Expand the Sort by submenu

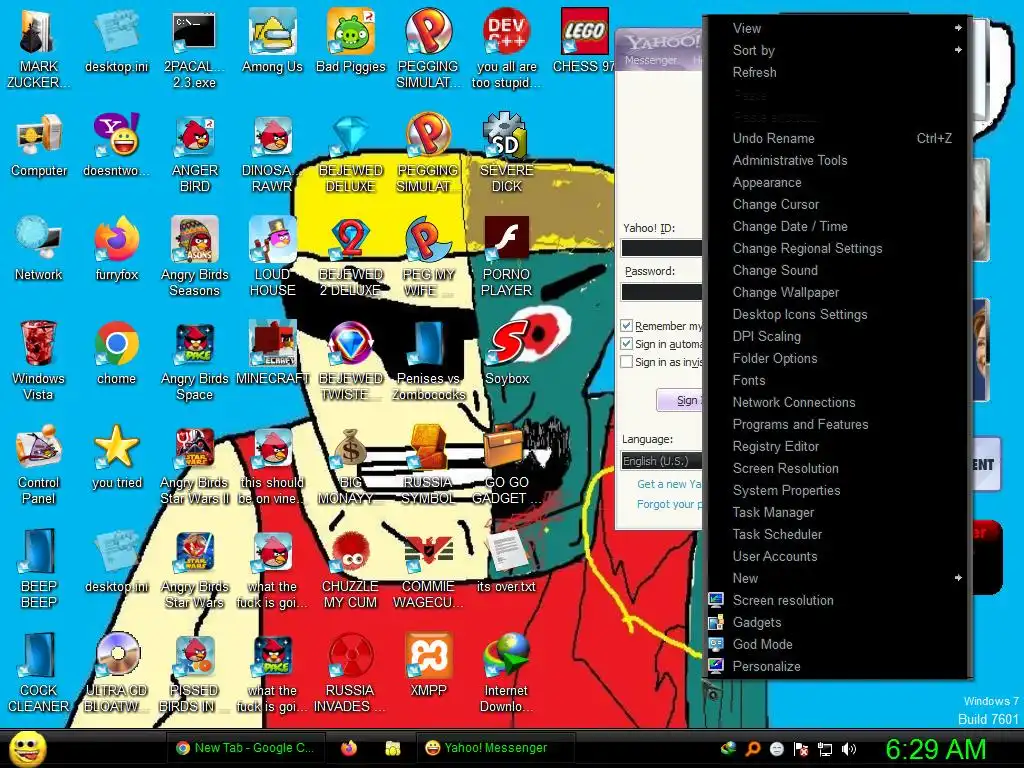click(839, 50)
